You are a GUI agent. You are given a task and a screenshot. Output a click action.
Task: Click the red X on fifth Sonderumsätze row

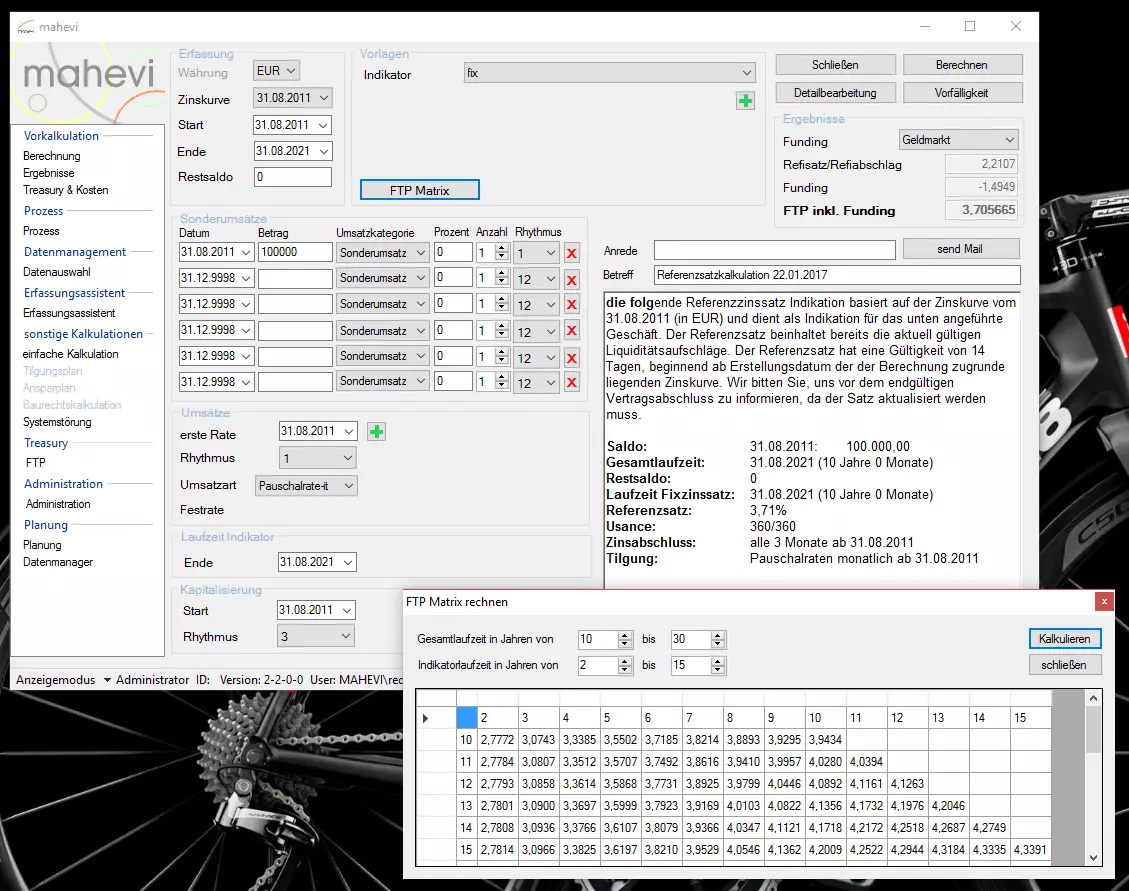(572, 357)
